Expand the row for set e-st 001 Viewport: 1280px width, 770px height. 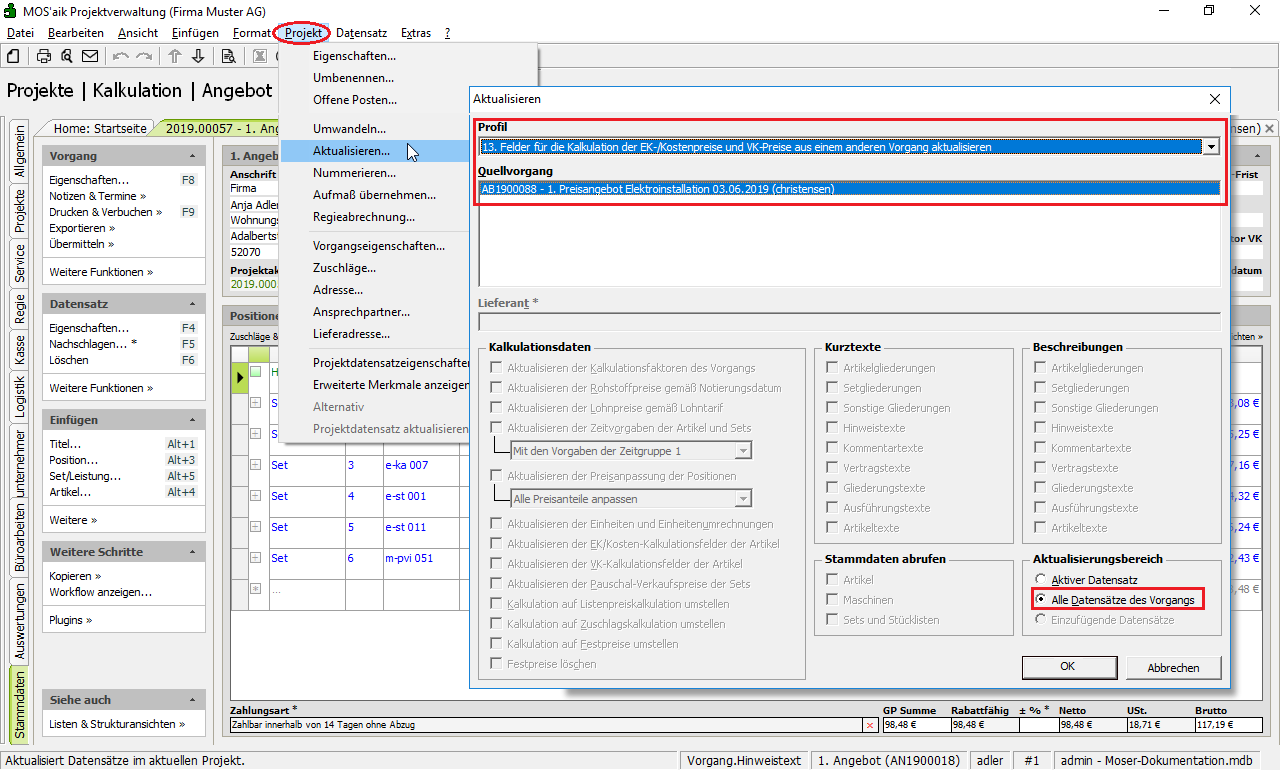coord(255,496)
